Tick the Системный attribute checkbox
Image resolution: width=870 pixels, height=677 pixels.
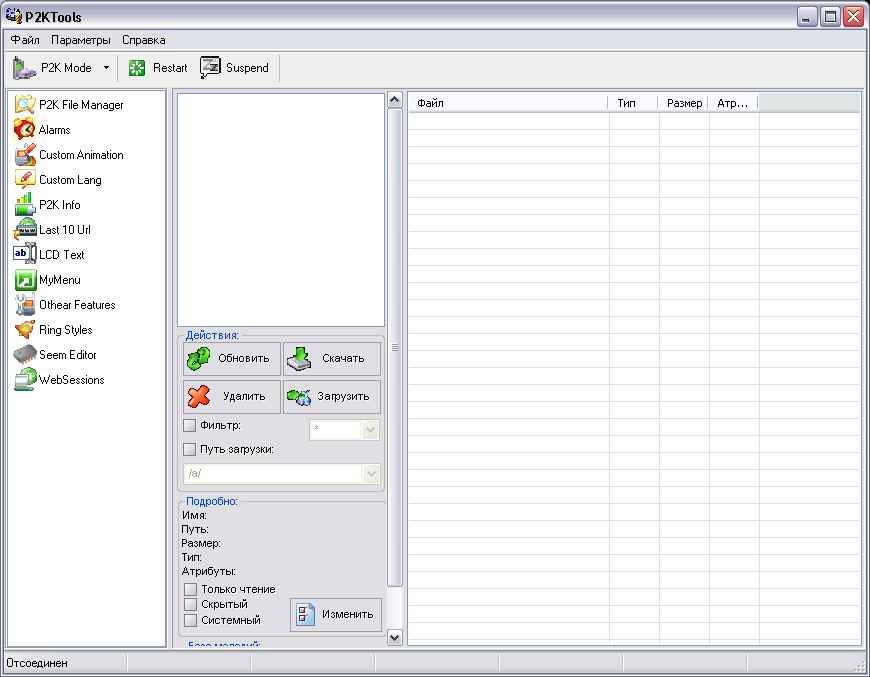click(x=190, y=620)
